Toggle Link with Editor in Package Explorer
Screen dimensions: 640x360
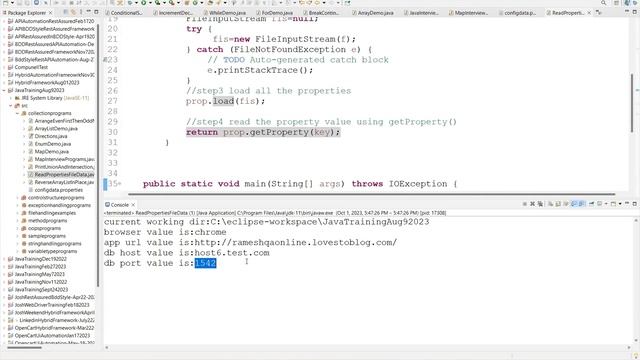point(73,13)
